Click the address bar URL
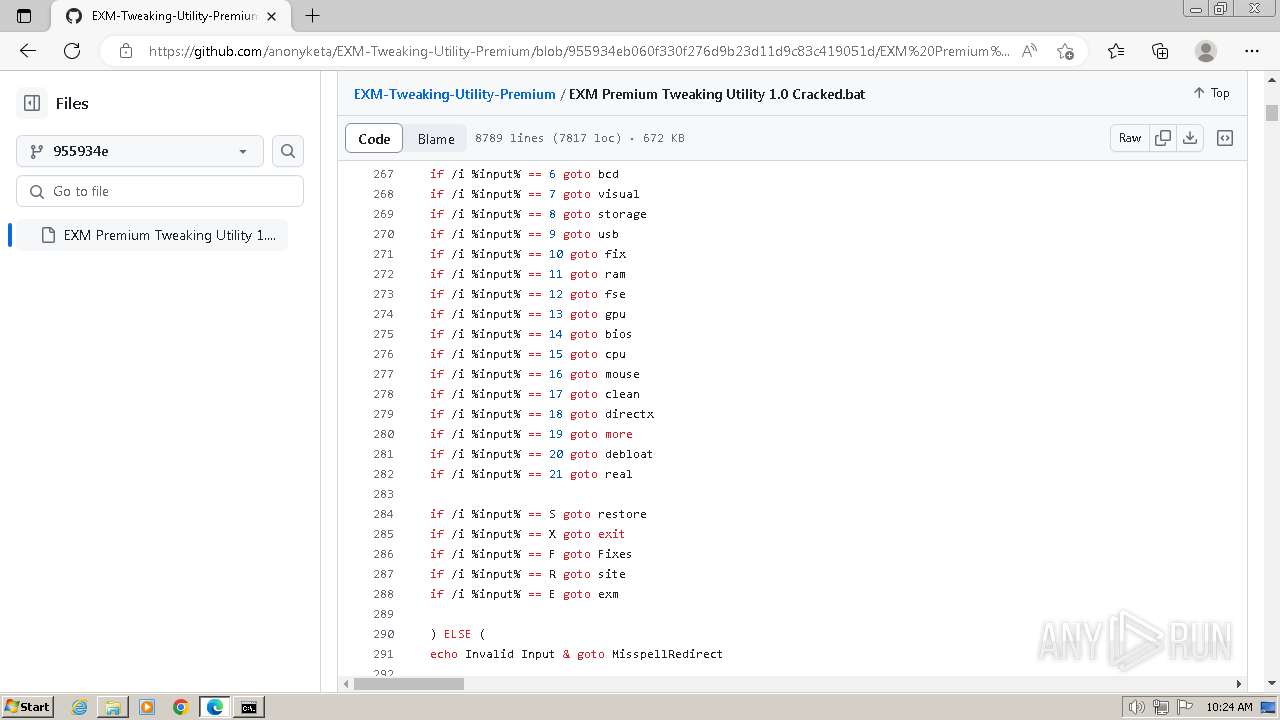The image size is (1280, 720). pos(579,51)
